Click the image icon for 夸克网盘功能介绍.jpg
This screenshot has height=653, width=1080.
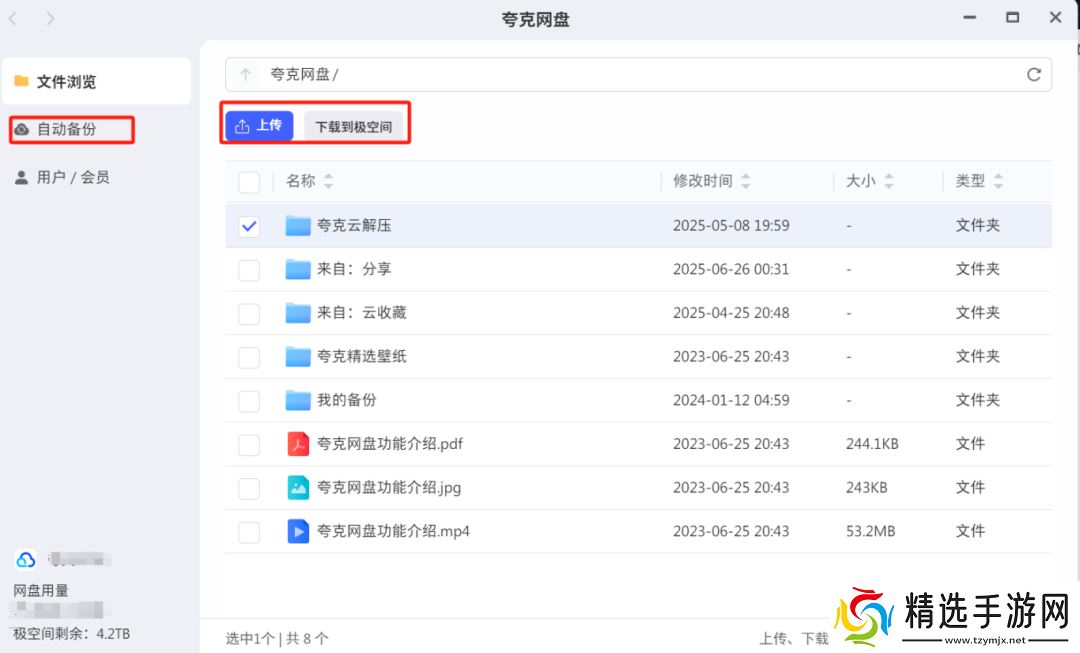[298, 488]
